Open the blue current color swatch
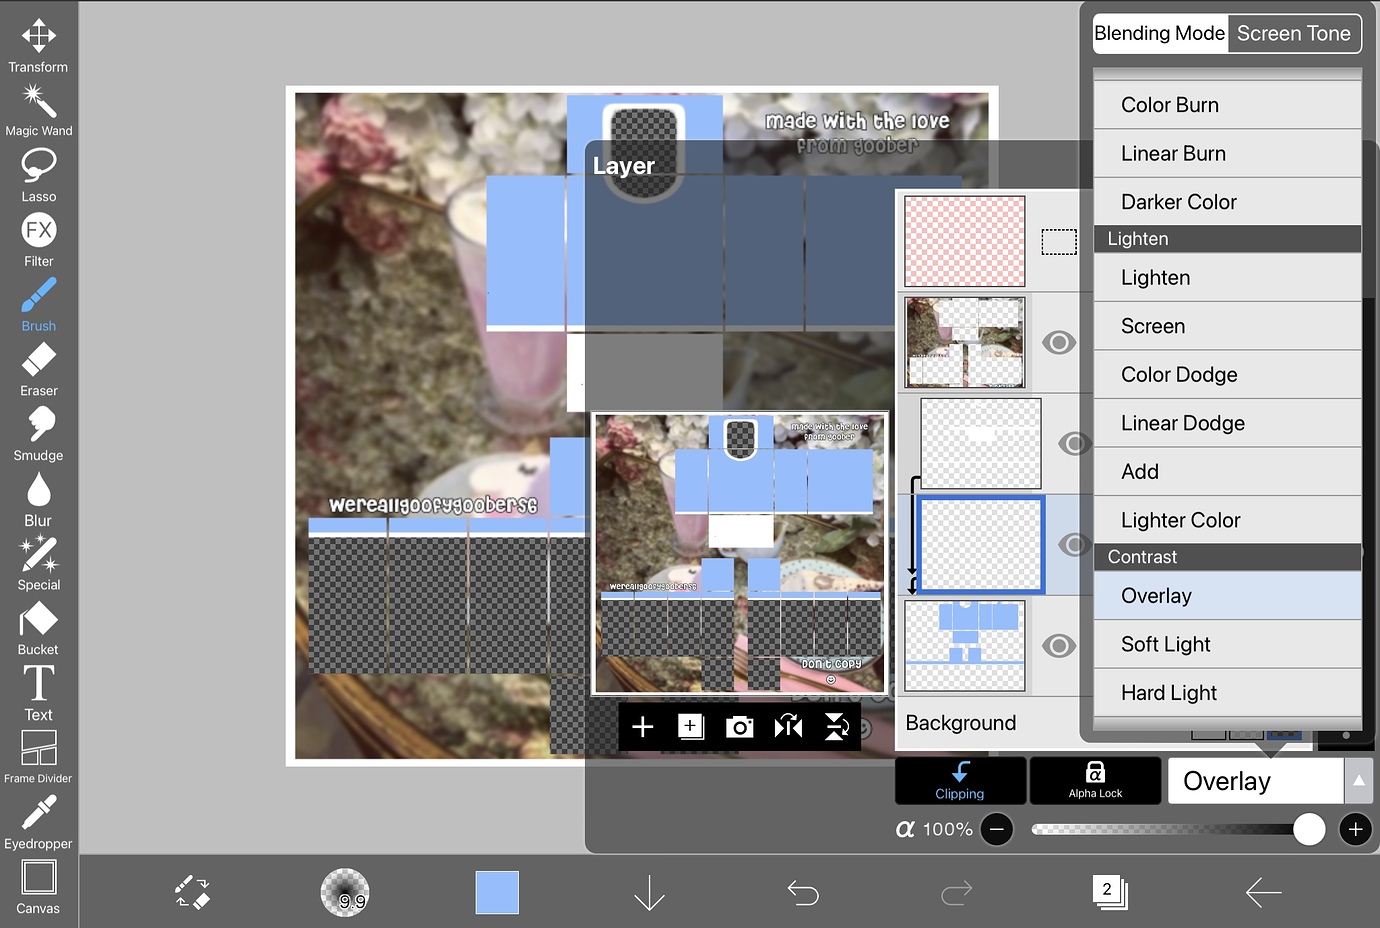 click(497, 892)
